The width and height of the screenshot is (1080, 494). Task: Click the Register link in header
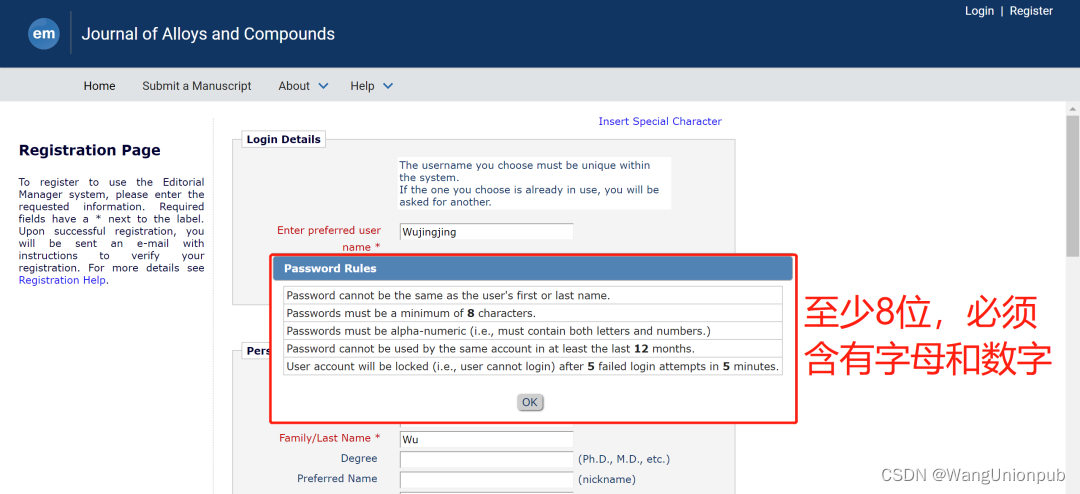click(1031, 11)
